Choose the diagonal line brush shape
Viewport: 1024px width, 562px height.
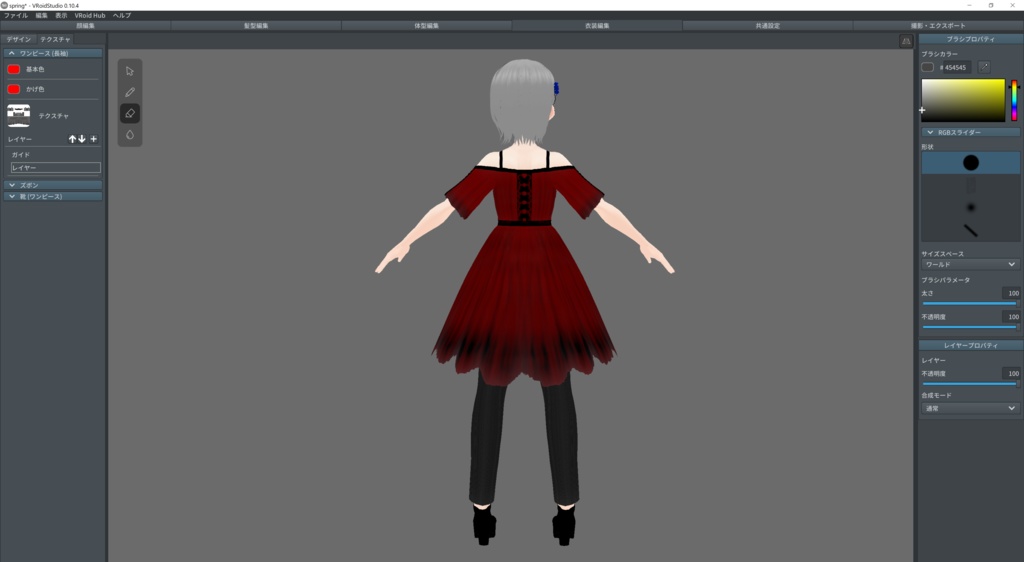click(x=970, y=230)
